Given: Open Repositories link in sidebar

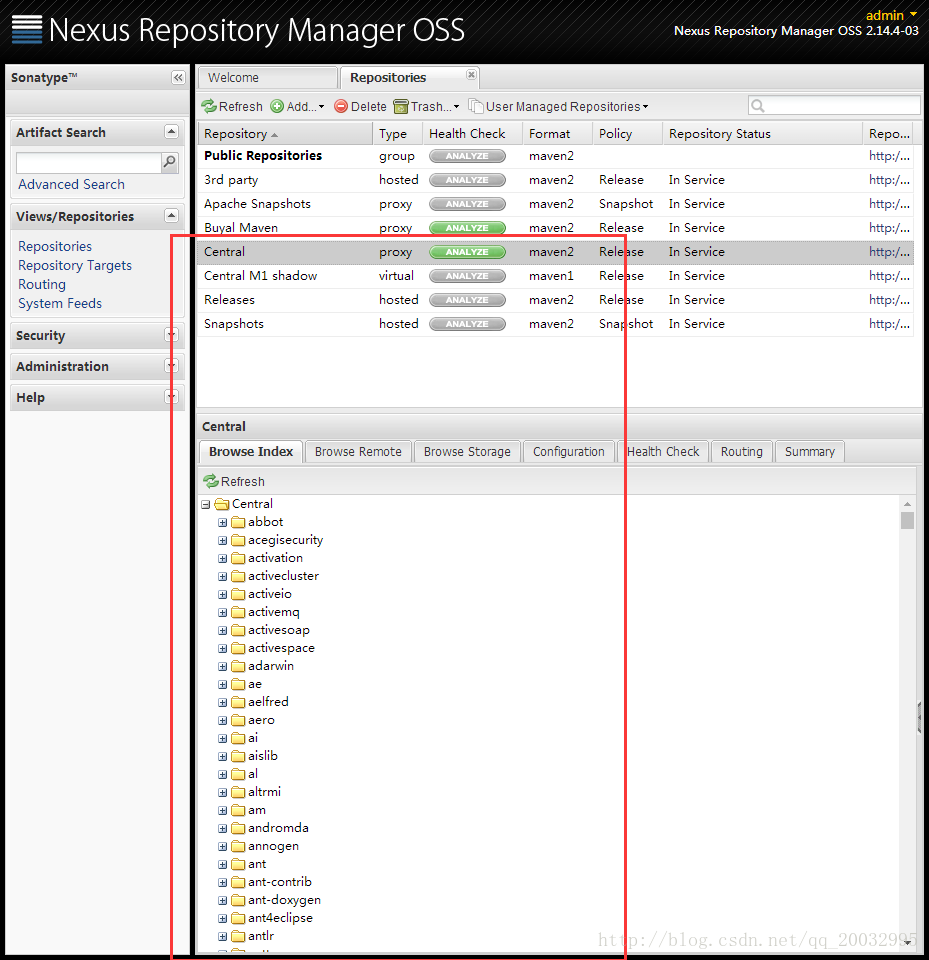Looking at the screenshot, I should pyautogui.click(x=55, y=246).
